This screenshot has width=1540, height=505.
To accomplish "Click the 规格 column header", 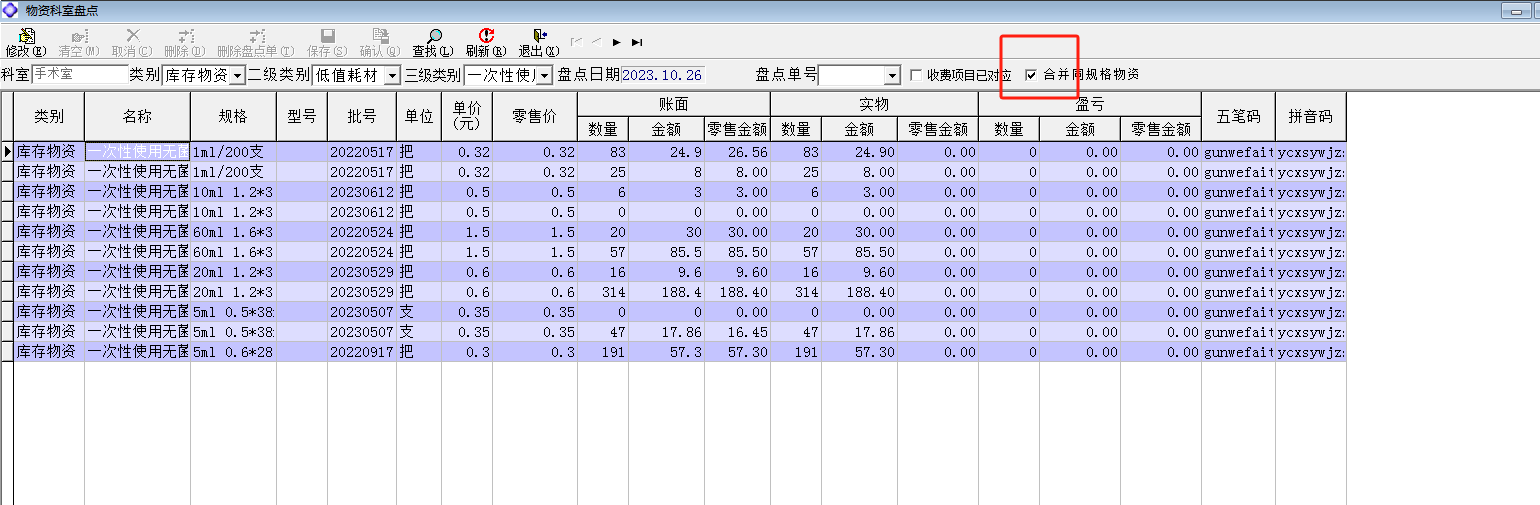I will pos(233,116).
